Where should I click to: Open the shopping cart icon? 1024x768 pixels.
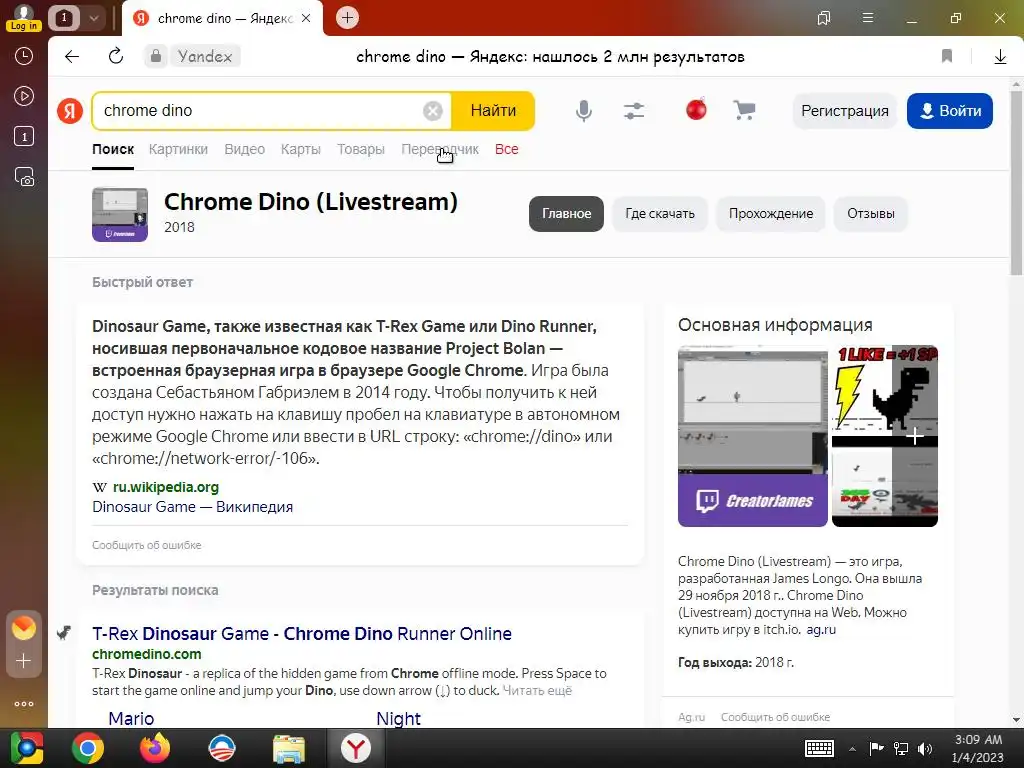744,110
